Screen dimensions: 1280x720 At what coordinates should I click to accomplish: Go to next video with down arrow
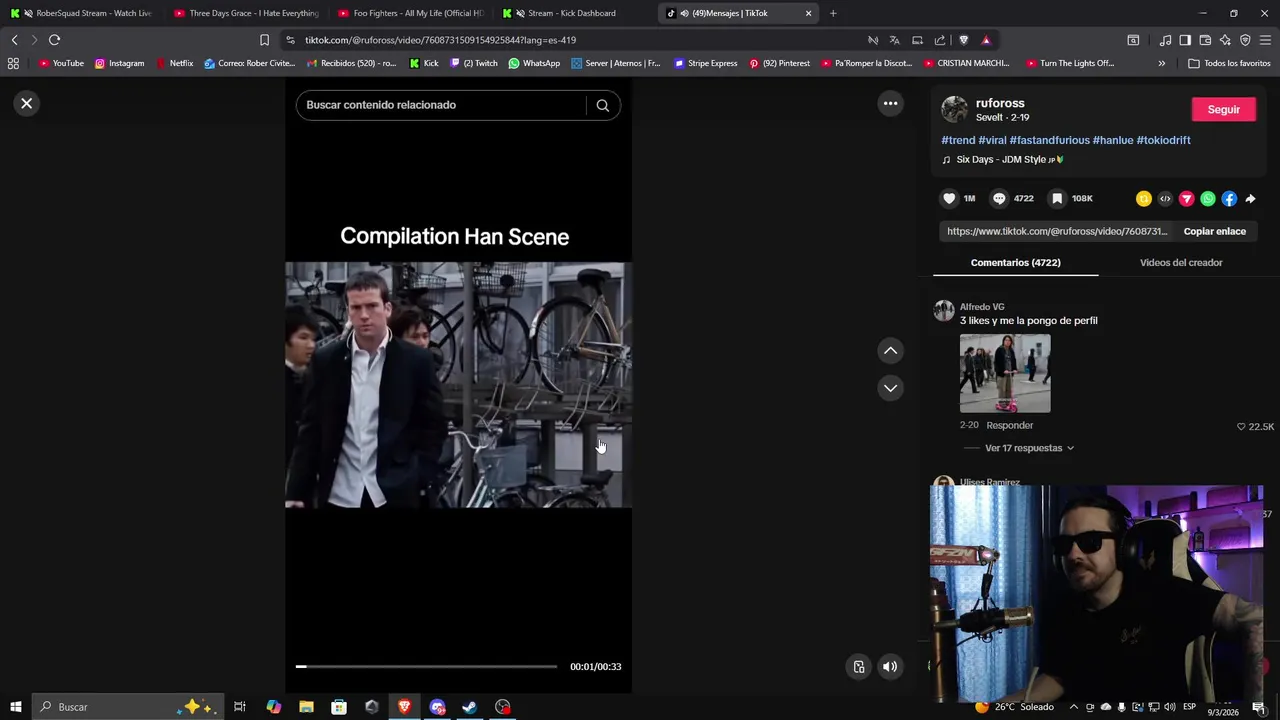click(890, 388)
